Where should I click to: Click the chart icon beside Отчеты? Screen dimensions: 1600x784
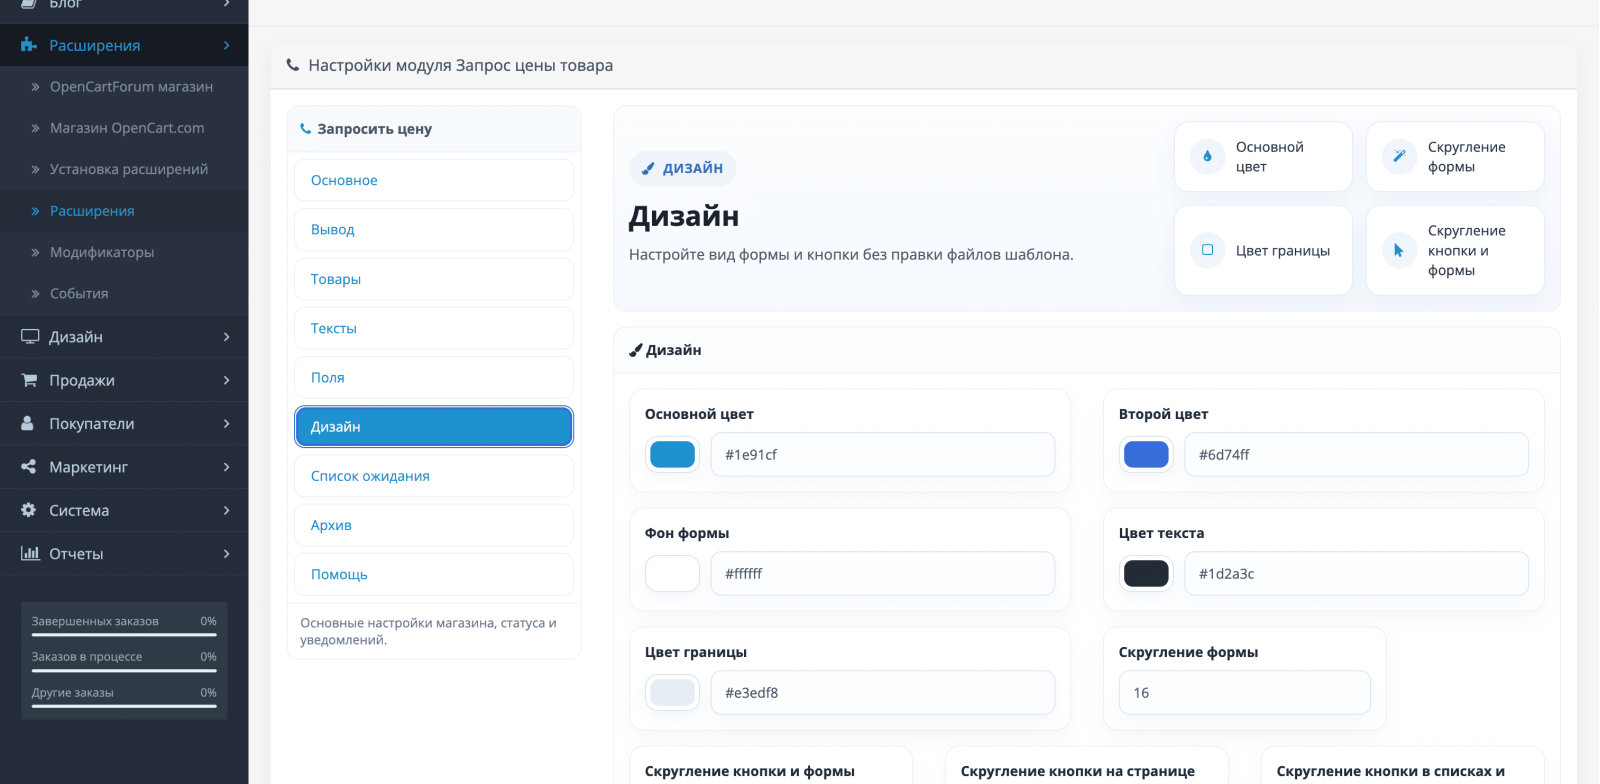(30, 553)
